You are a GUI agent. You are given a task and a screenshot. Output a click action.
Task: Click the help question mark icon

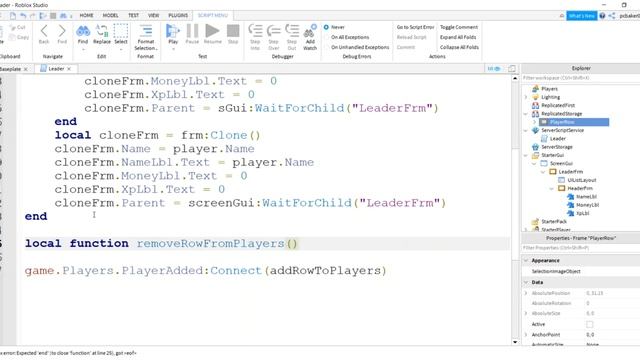coord(602,16)
